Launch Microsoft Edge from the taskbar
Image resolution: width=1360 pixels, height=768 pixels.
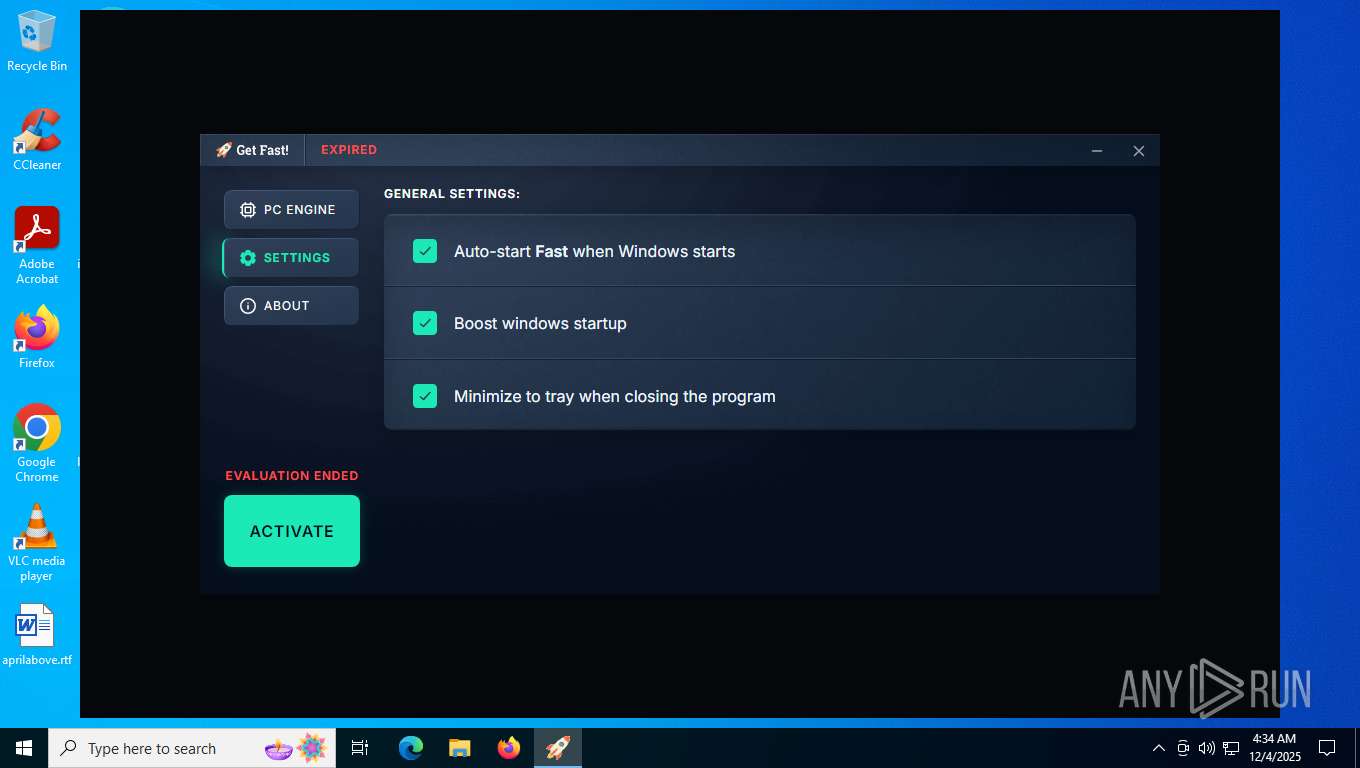[411, 748]
